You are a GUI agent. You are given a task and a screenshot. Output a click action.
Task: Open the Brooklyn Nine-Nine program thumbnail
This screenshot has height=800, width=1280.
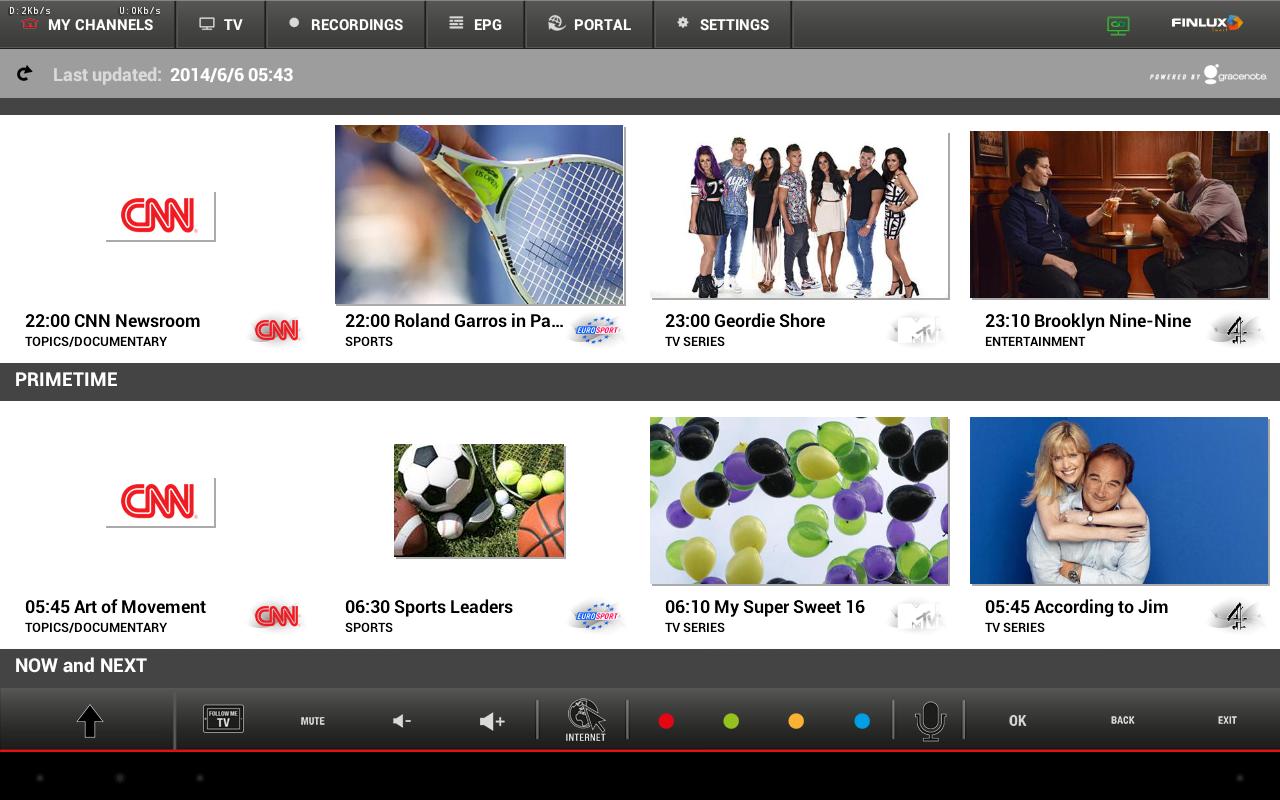(x=1119, y=215)
